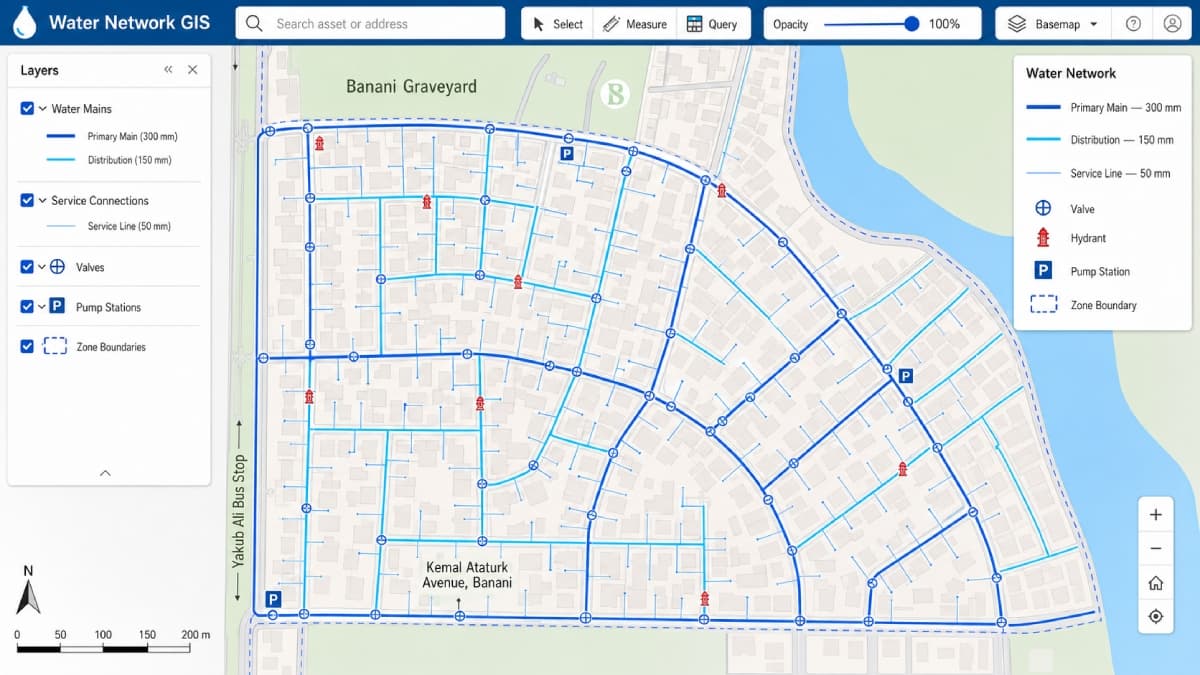Image resolution: width=1200 pixels, height=675 pixels.
Task: Collapse the Pump Stations layer chevron
Action: (43, 307)
